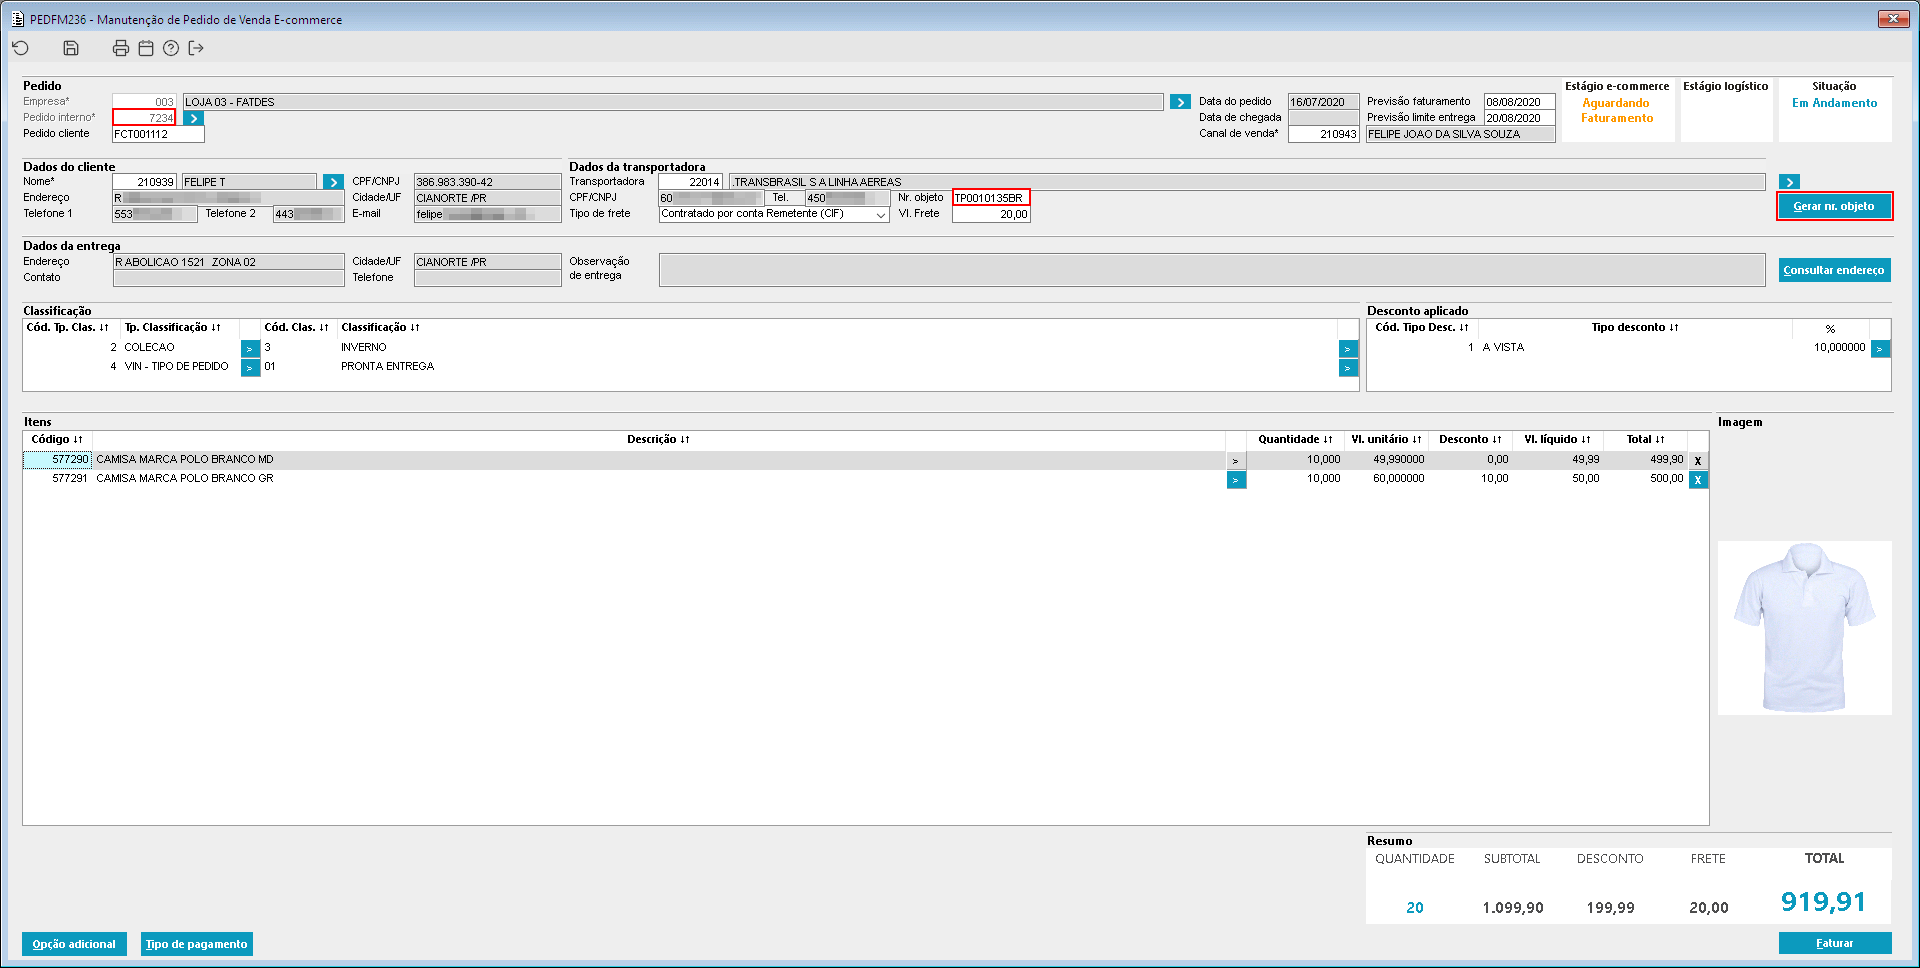Save the order with the diskette icon

click(x=71, y=48)
